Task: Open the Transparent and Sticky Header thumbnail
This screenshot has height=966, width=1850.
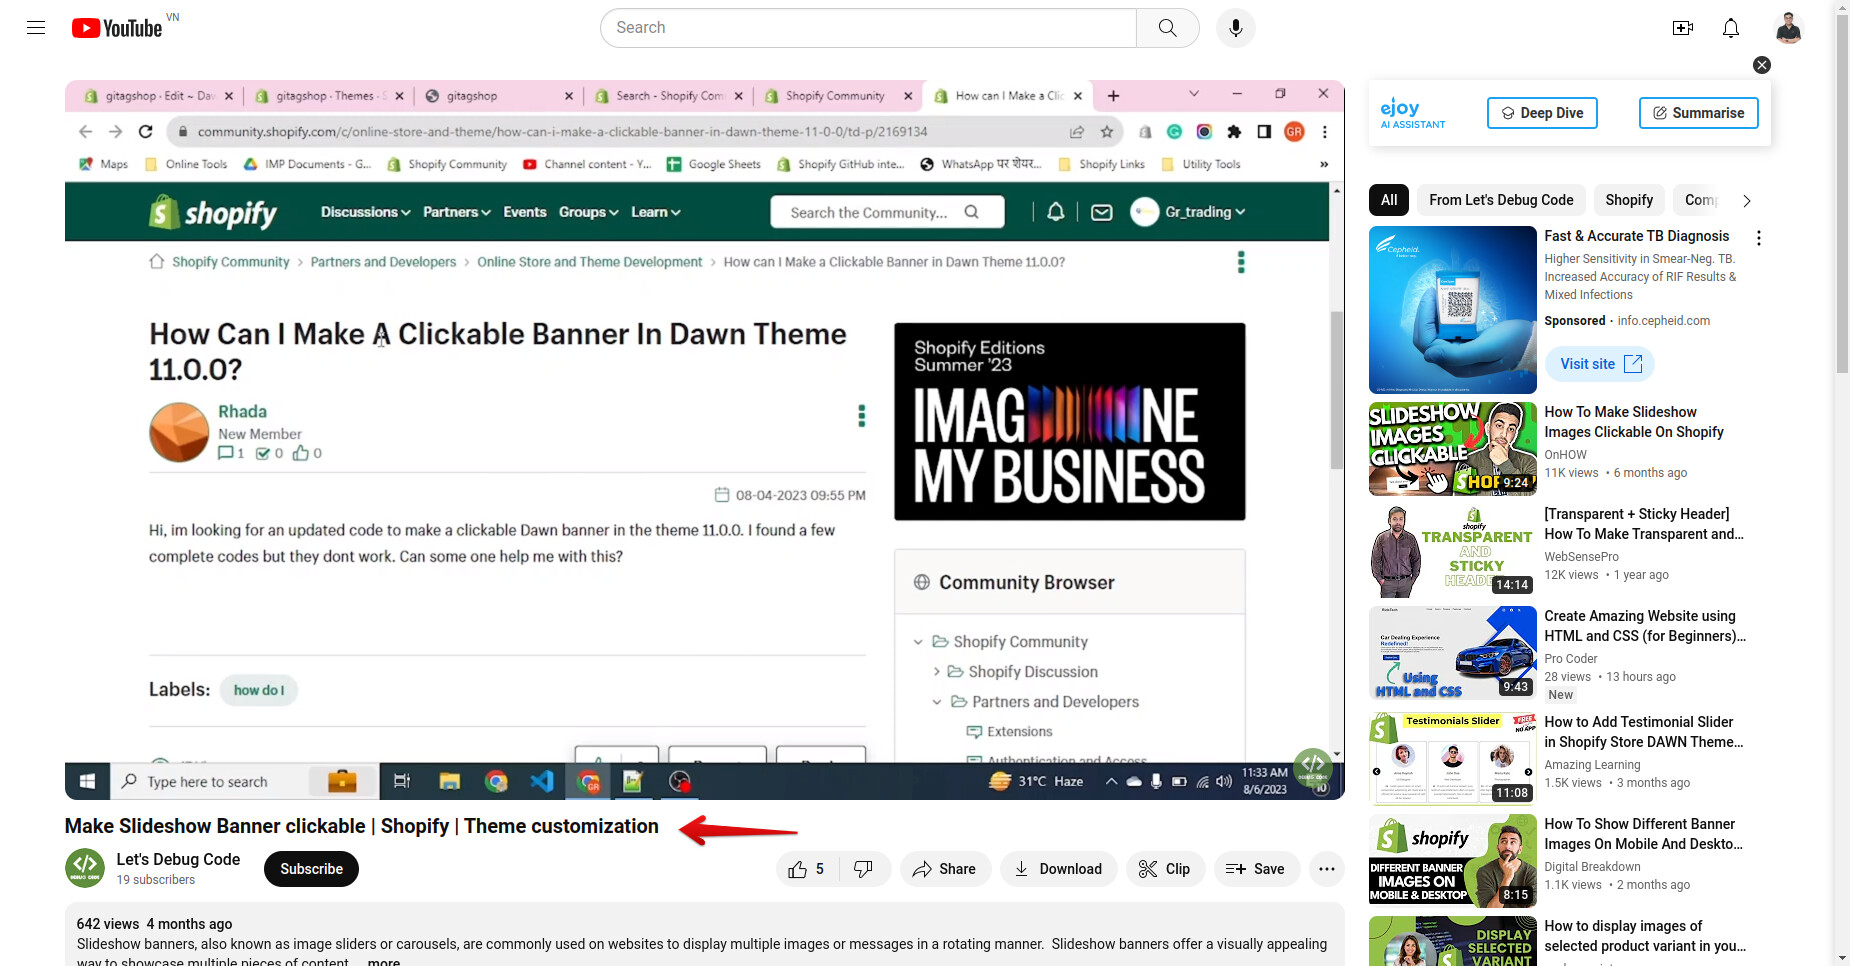Action: tap(1452, 551)
